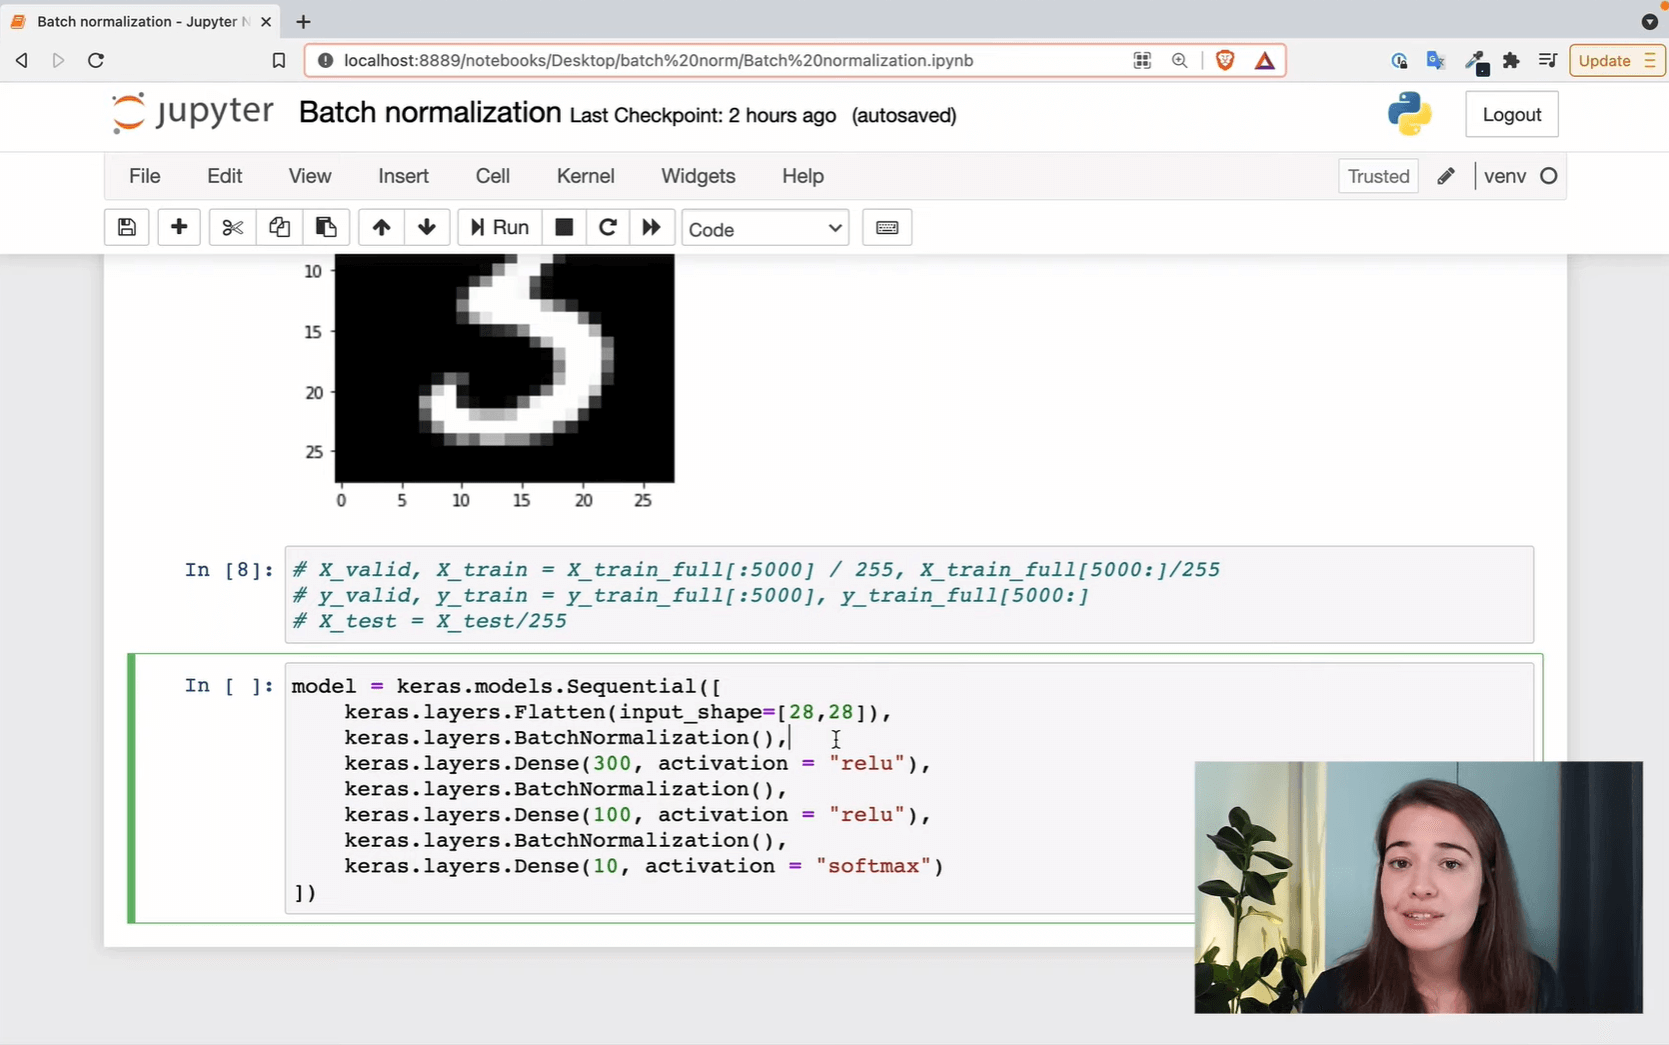Click the browser address bar URL
The height and width of the screenshot is (1045, 1669).
pos(658,61)
